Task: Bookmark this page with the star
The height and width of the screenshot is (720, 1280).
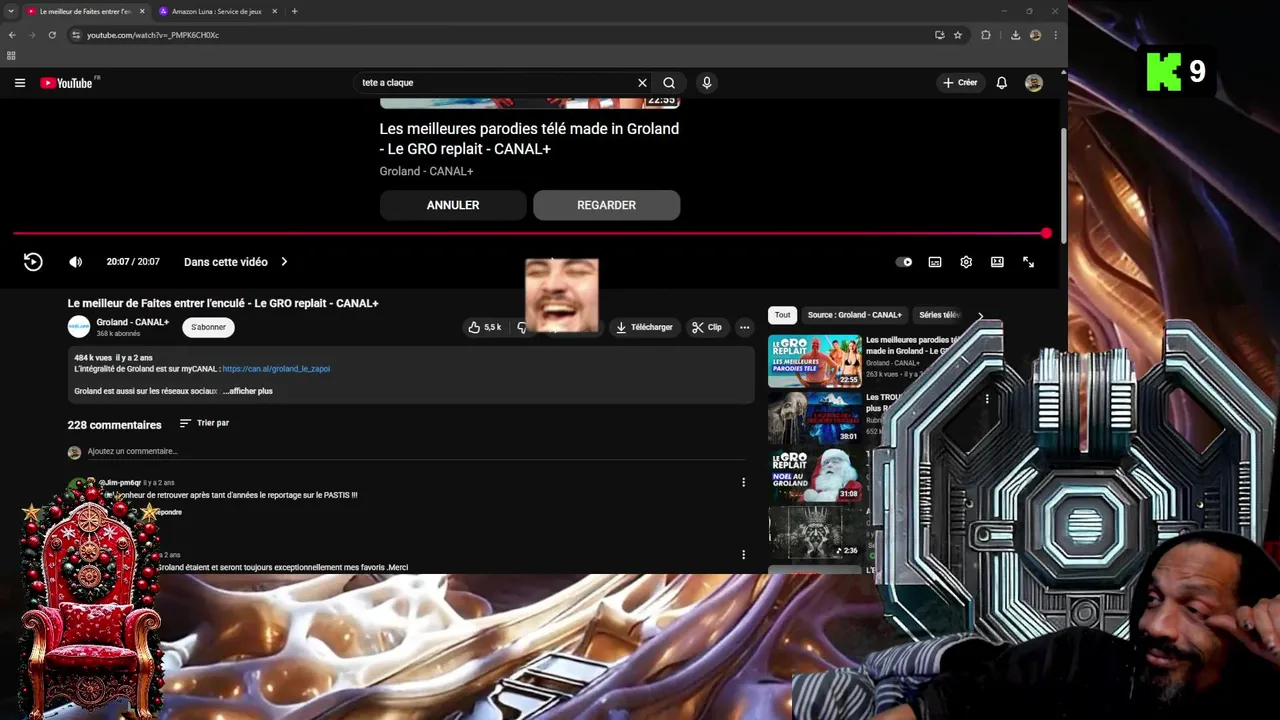Action: pos(957,35)
